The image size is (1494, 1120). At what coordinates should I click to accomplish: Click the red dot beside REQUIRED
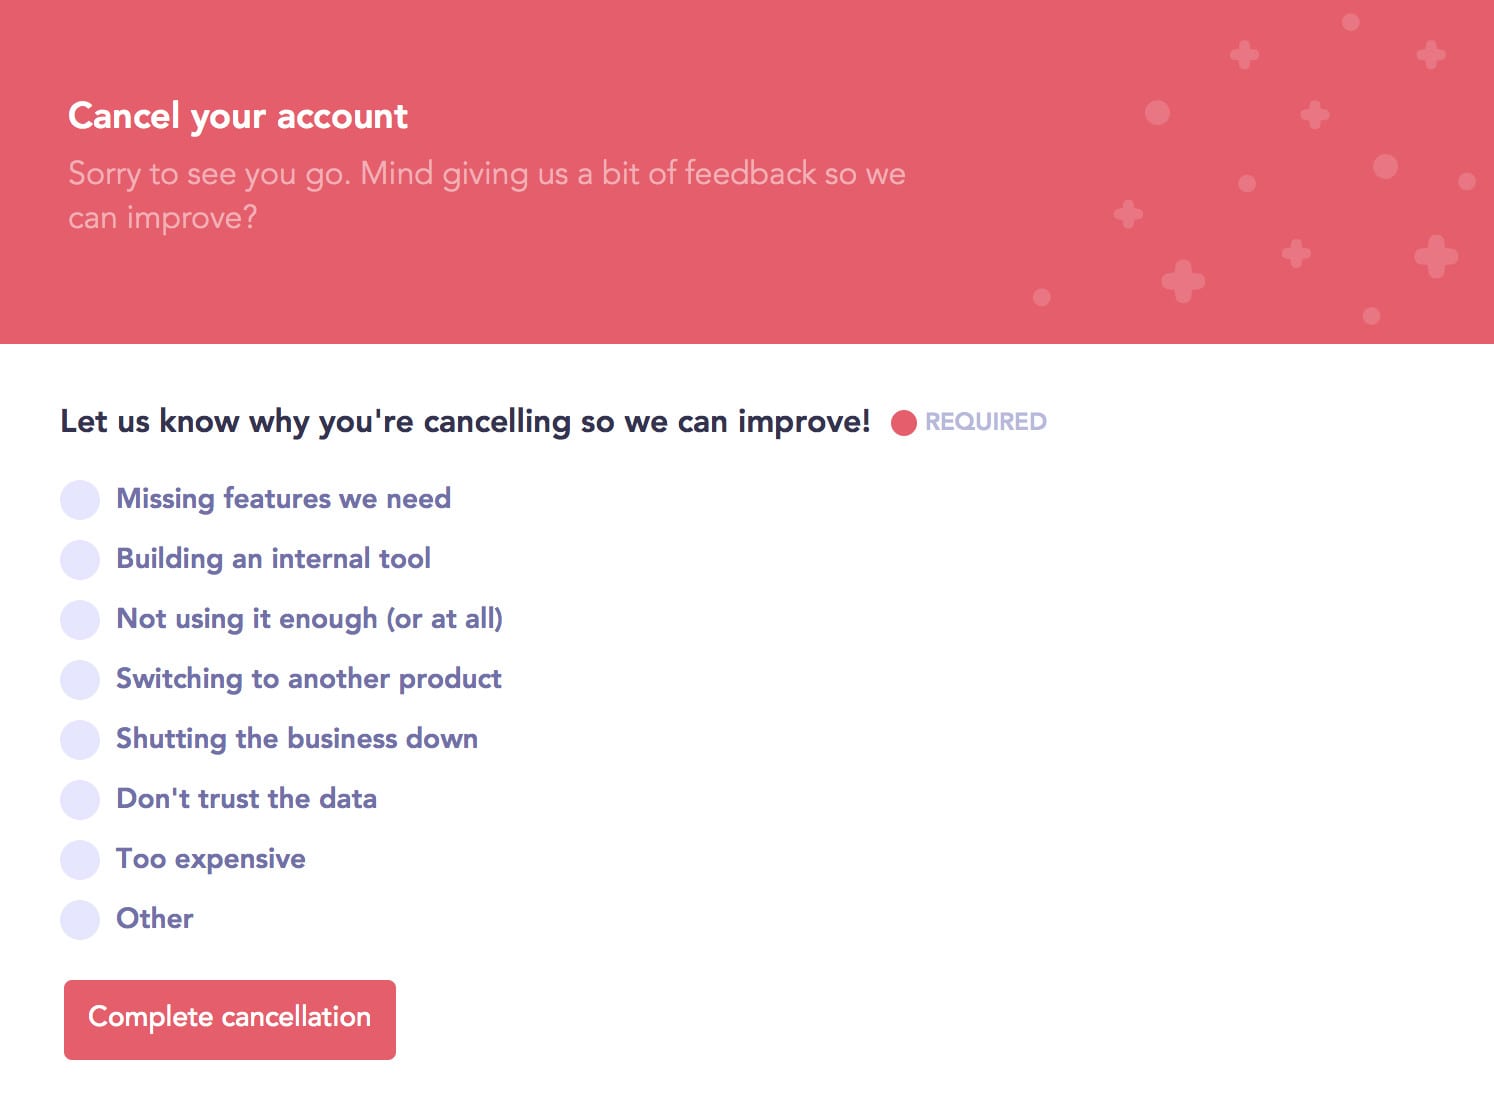(904, 423)
